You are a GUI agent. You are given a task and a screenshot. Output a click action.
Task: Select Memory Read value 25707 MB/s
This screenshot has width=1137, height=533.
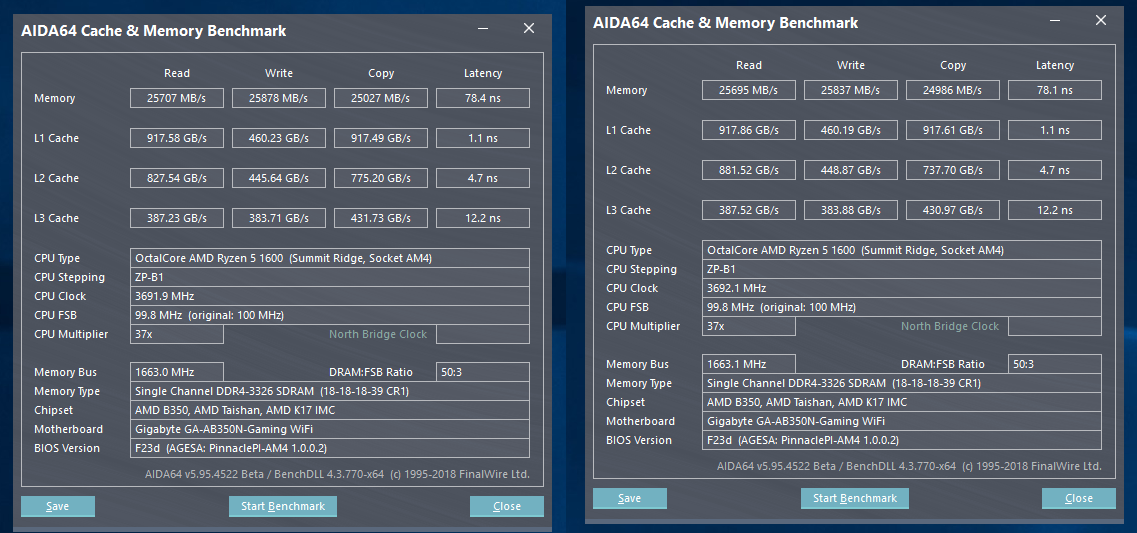177,98
